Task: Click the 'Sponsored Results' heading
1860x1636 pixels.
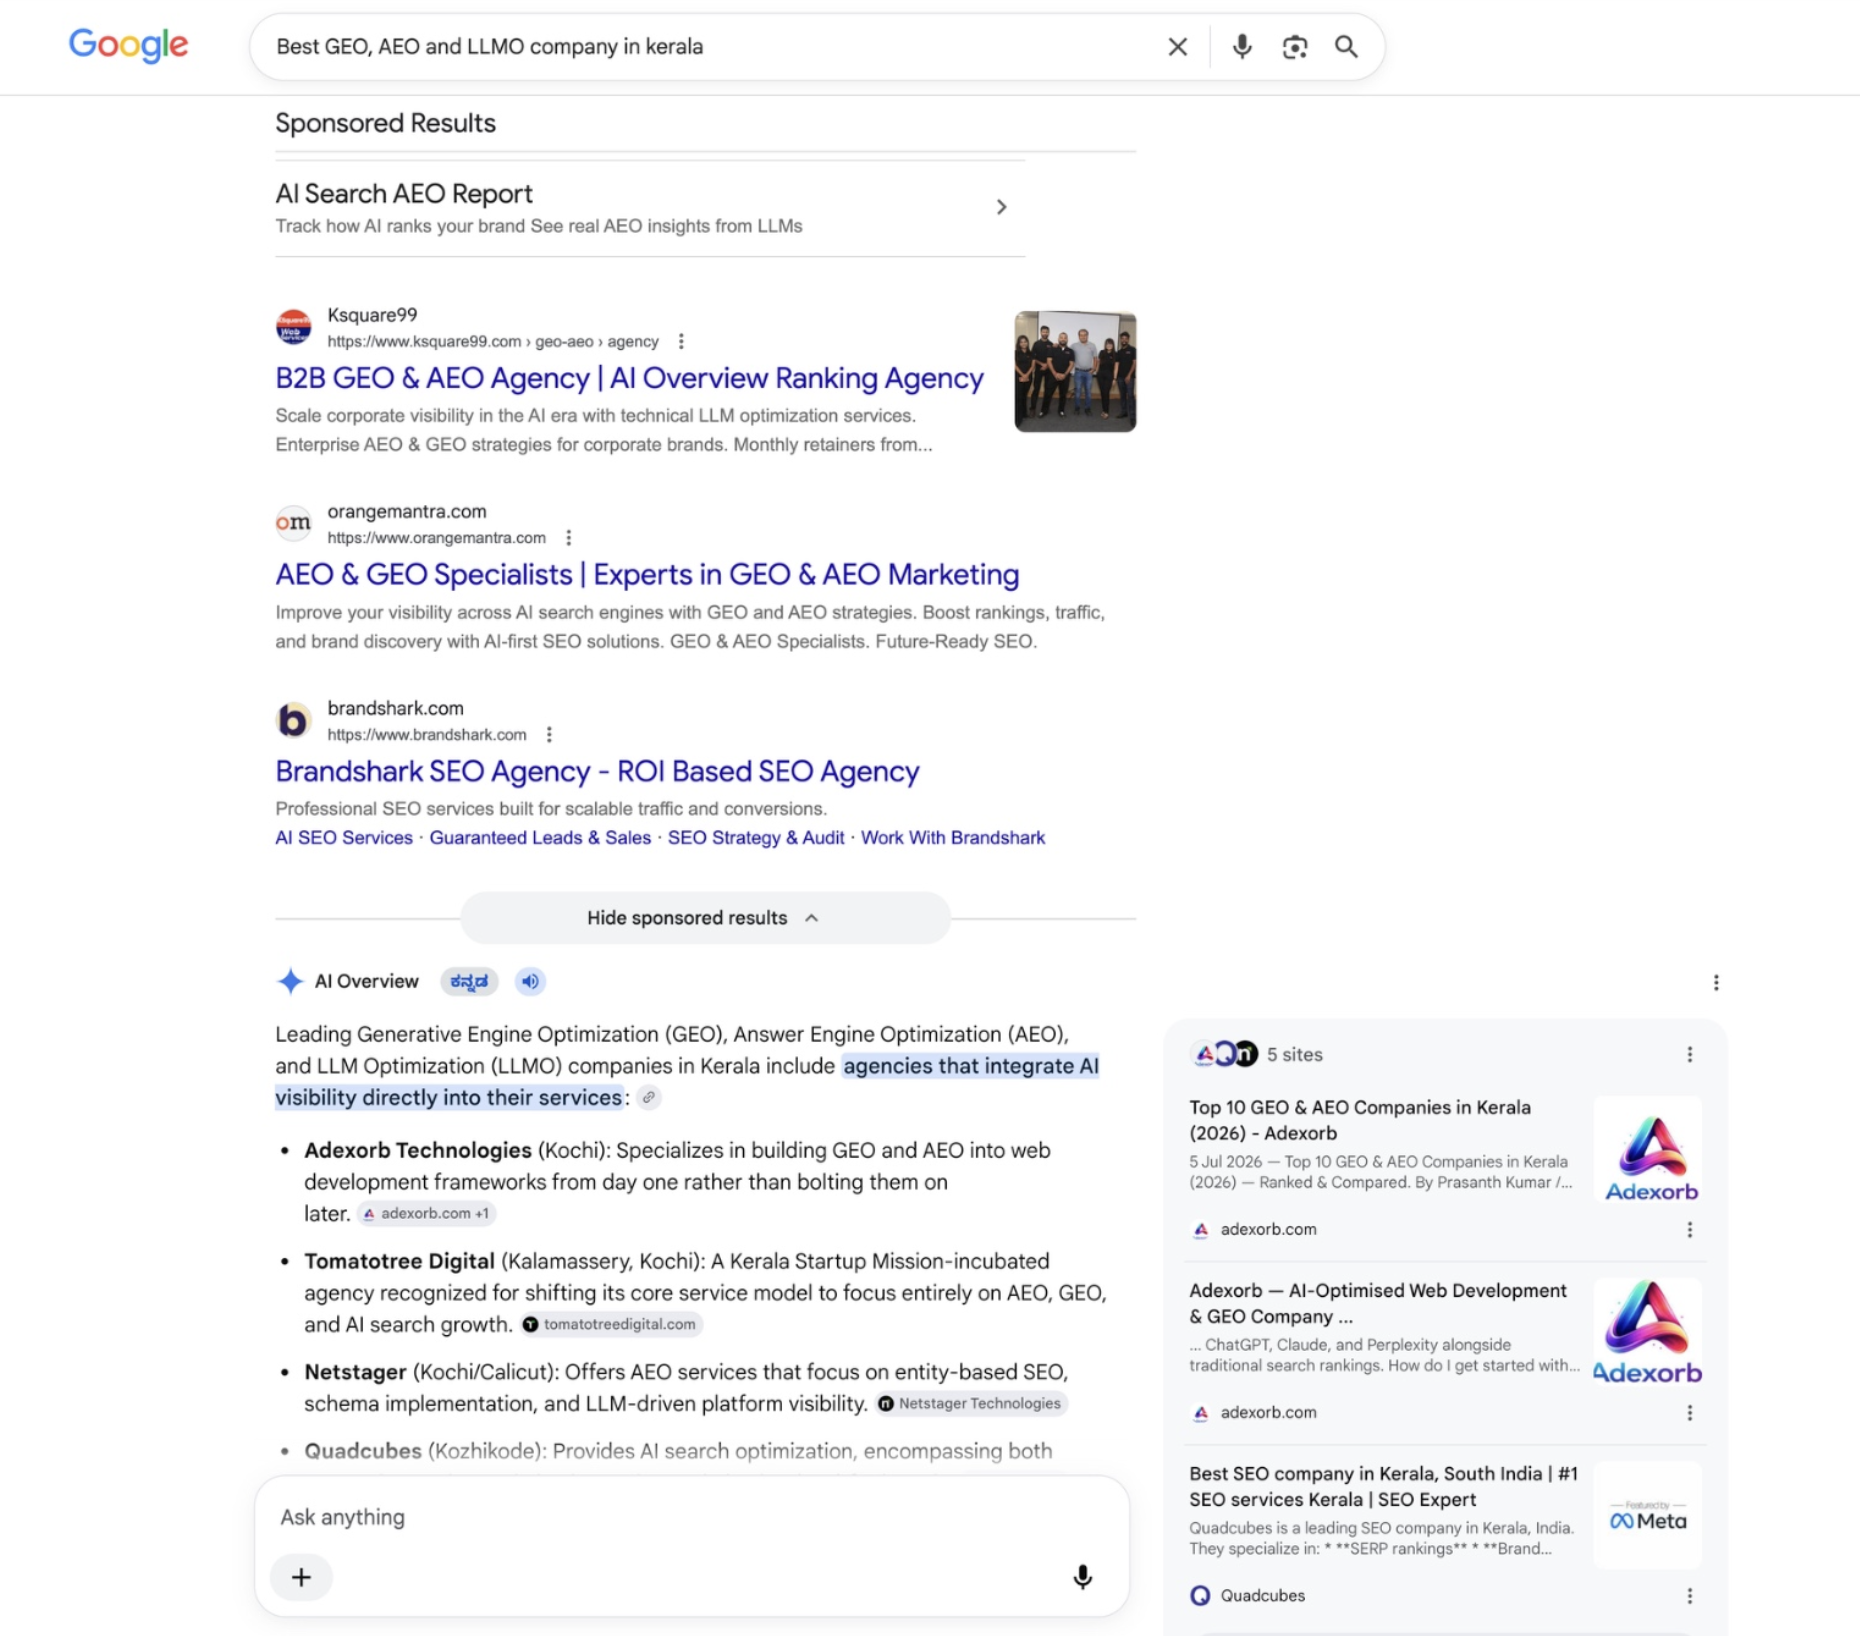Action: coord(385,124)
